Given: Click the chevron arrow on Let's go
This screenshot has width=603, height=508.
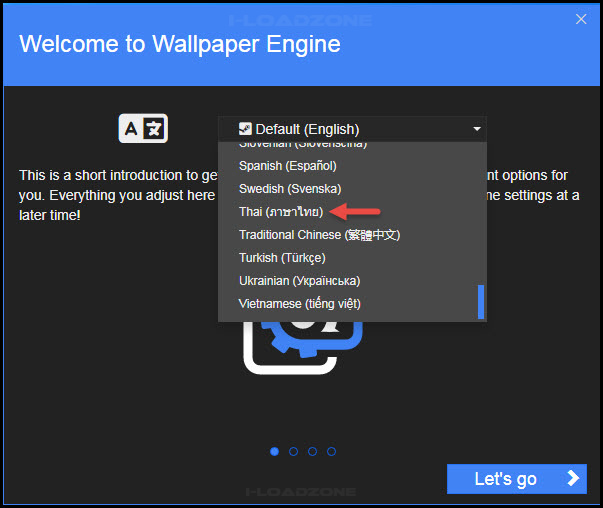Looking at the screenshot, I should click(573, 478).
